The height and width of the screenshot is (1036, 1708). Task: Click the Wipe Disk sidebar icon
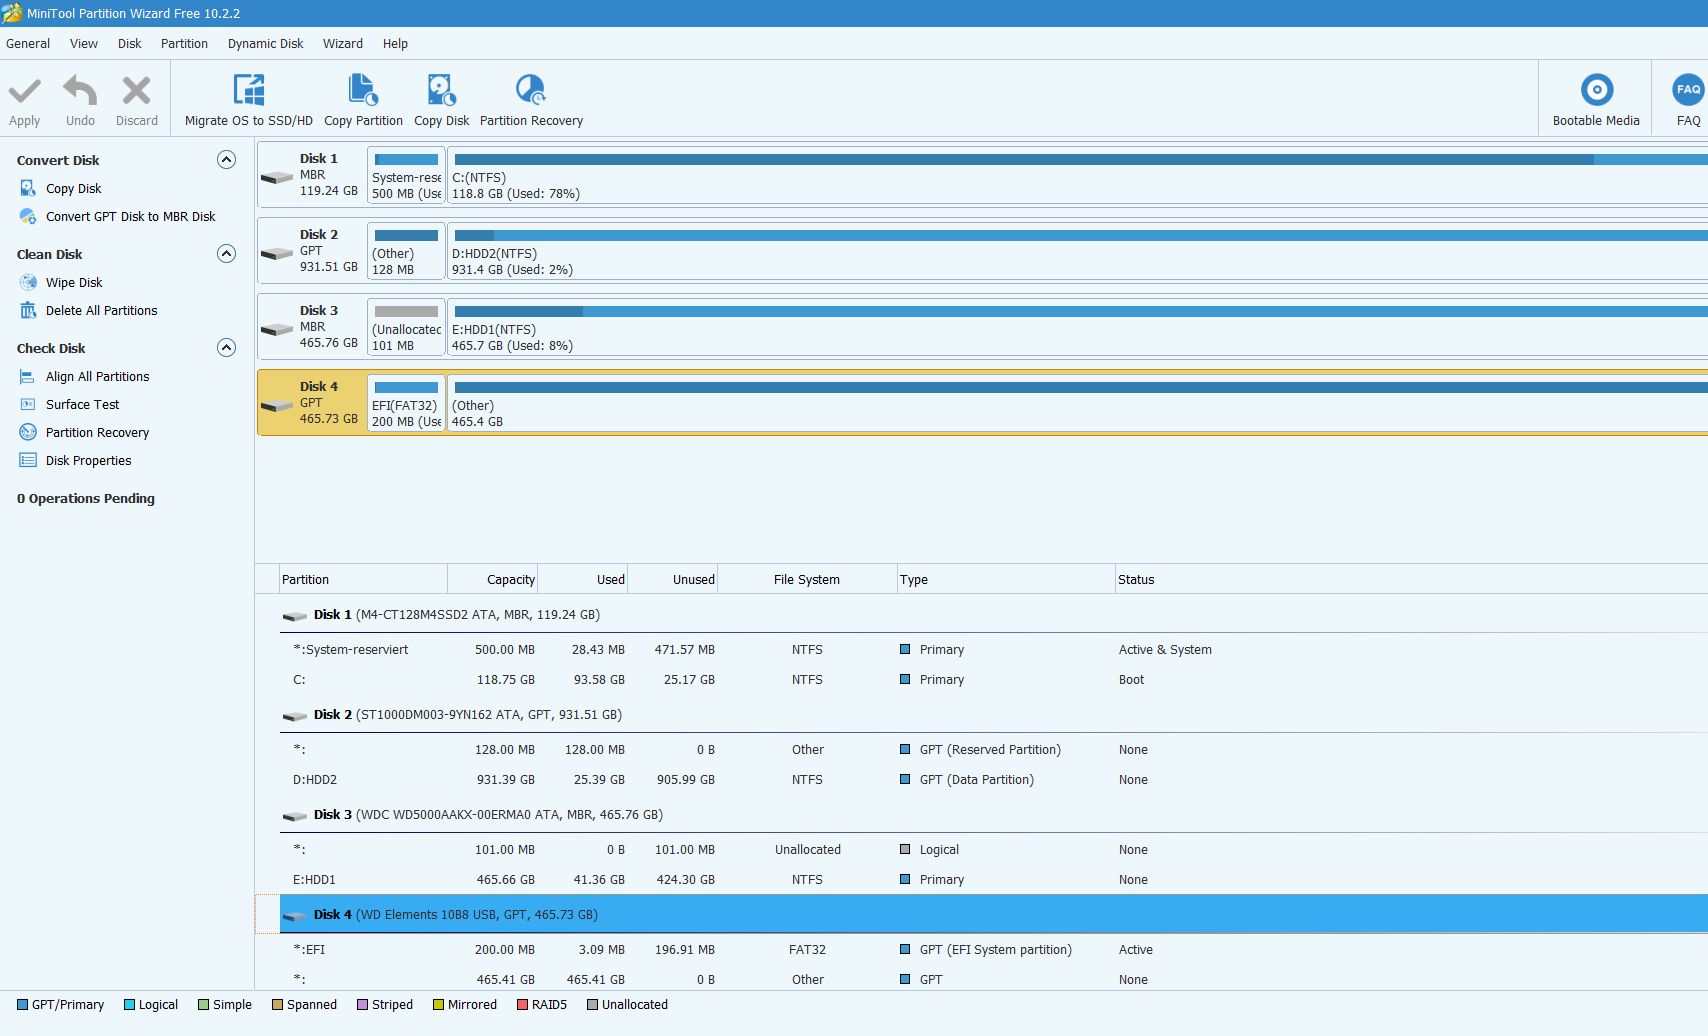28,282
